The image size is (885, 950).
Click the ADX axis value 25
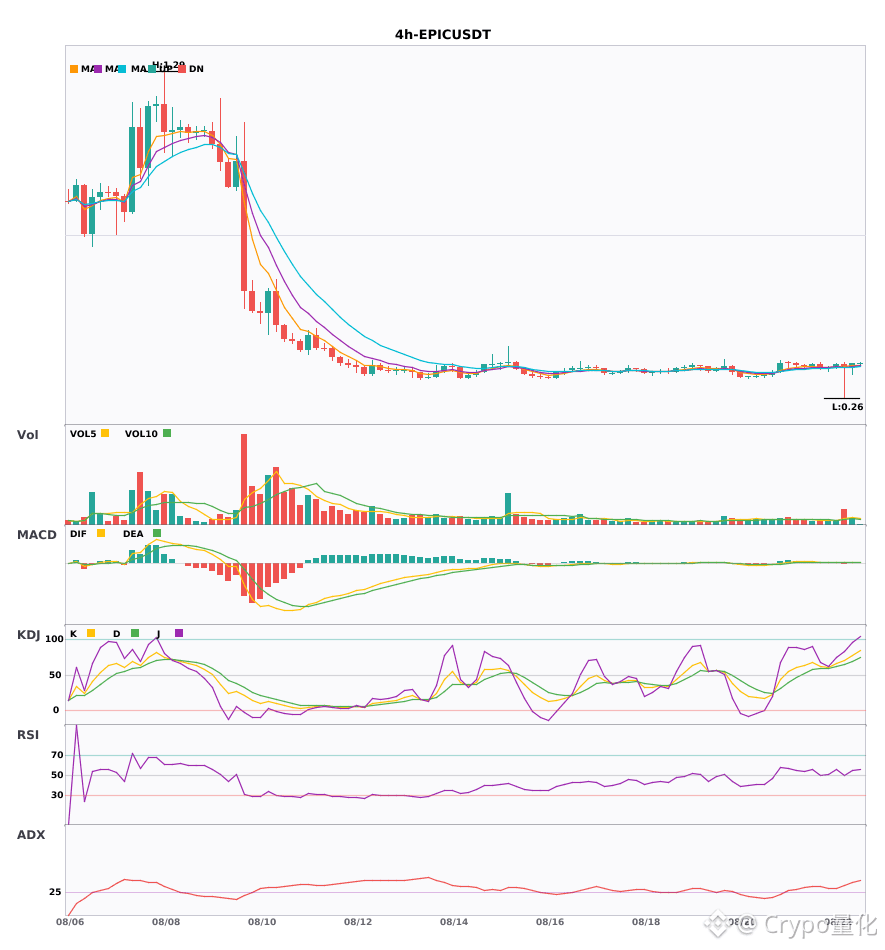point(55,892)
